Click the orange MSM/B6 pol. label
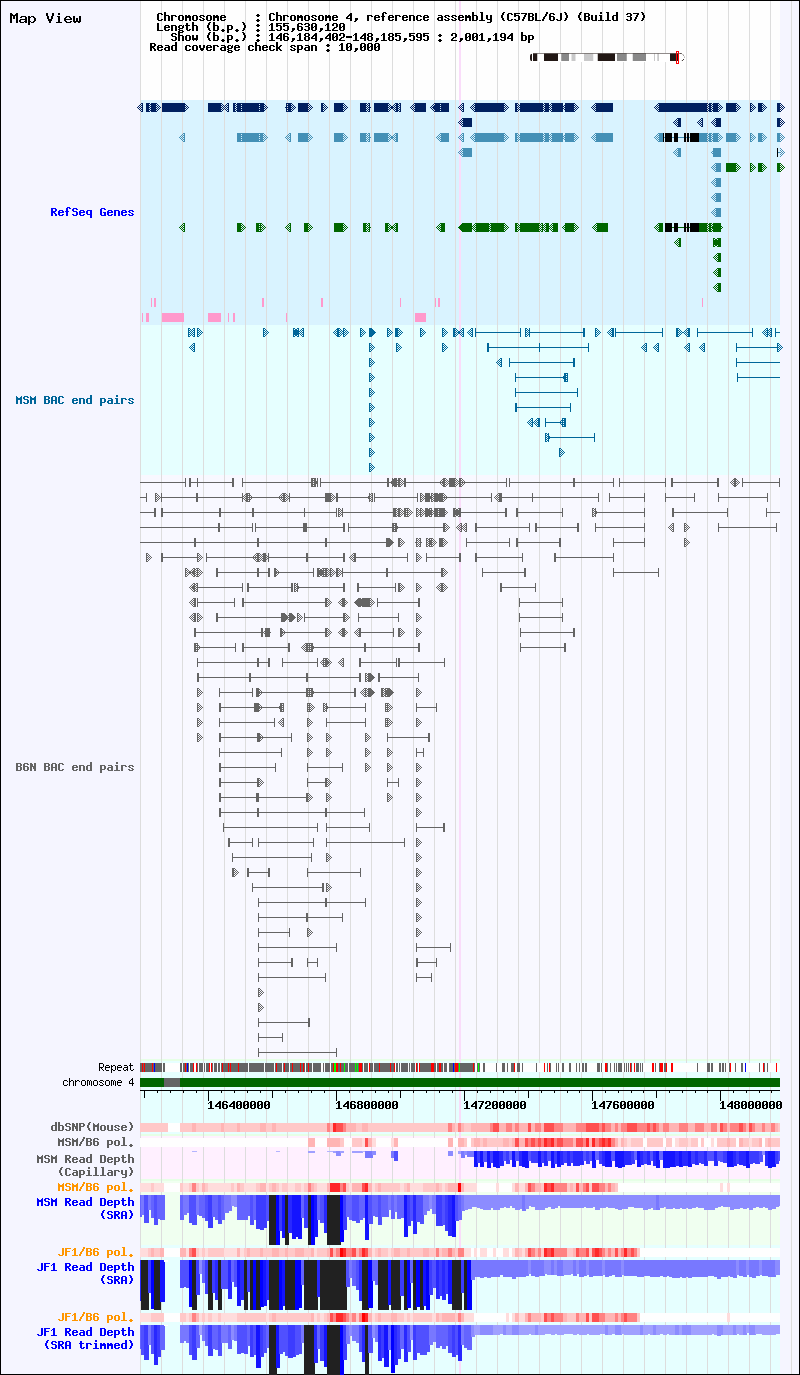This screenshot has height=1375, width=800. (x=96, y=1187)
